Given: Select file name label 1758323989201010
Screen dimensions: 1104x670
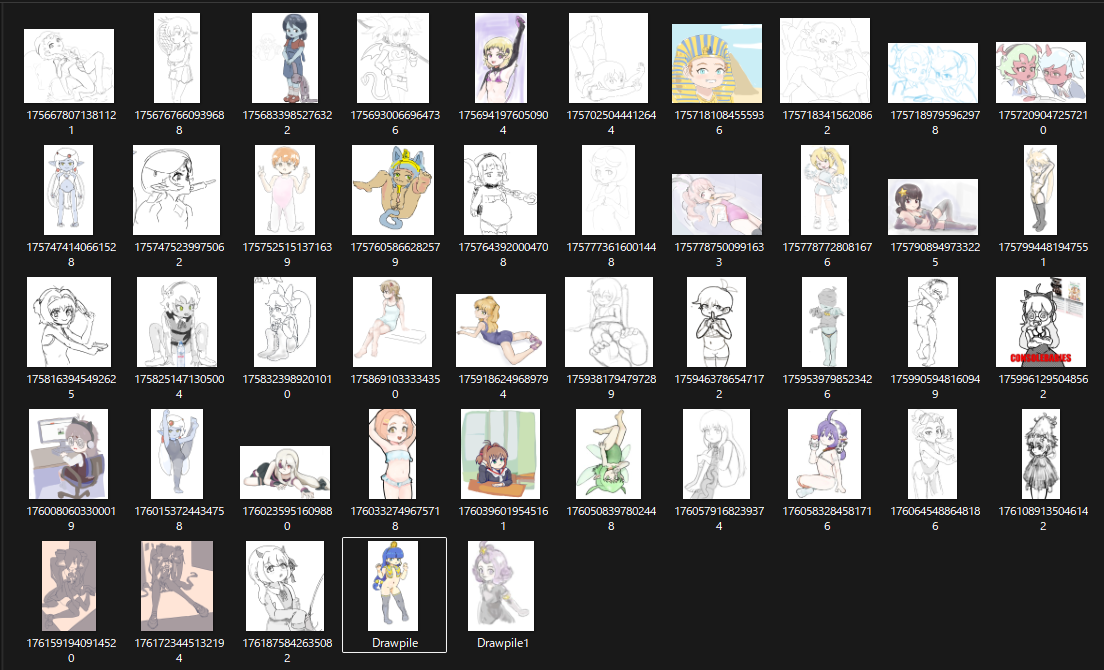Looking at the screenshot, I should [287, 386].
